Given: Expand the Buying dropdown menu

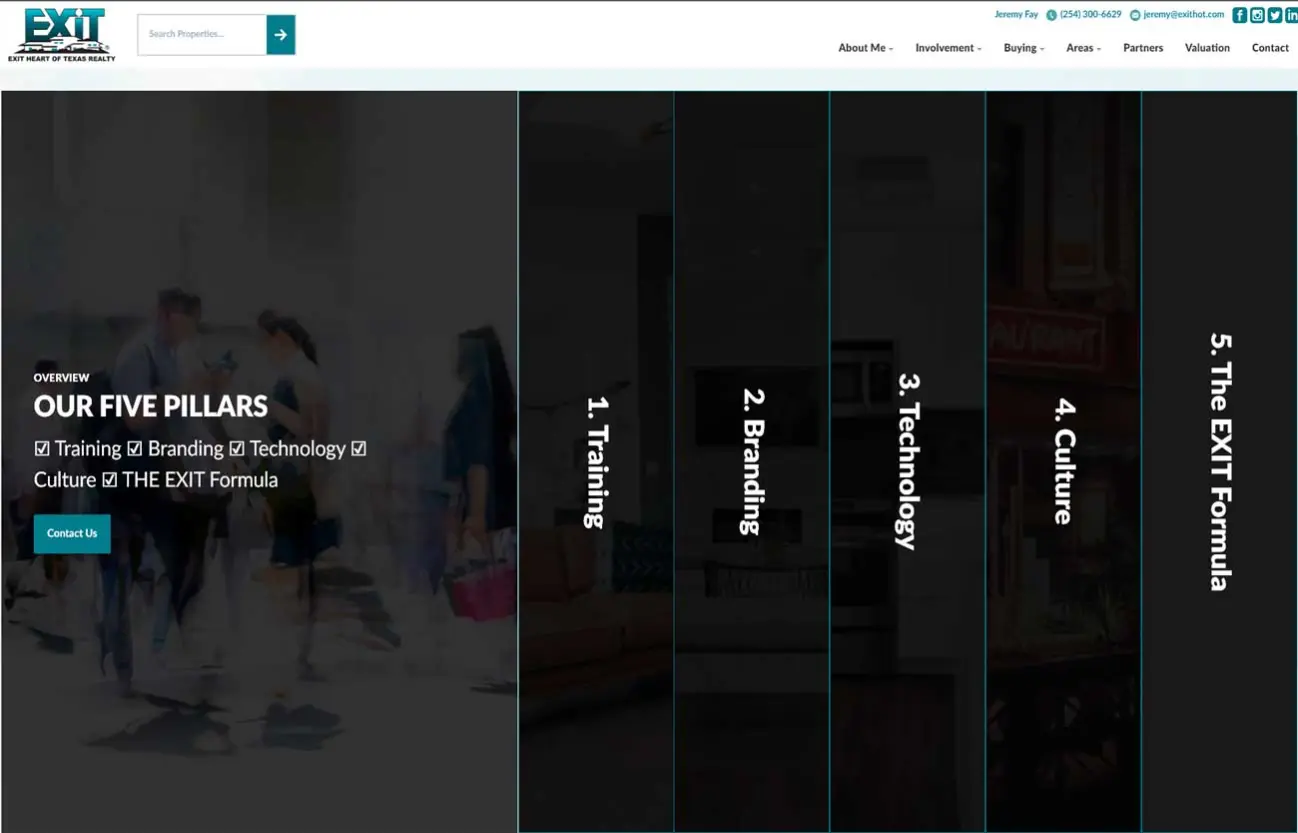Looking at the screenshot, I should point(1024,48).
